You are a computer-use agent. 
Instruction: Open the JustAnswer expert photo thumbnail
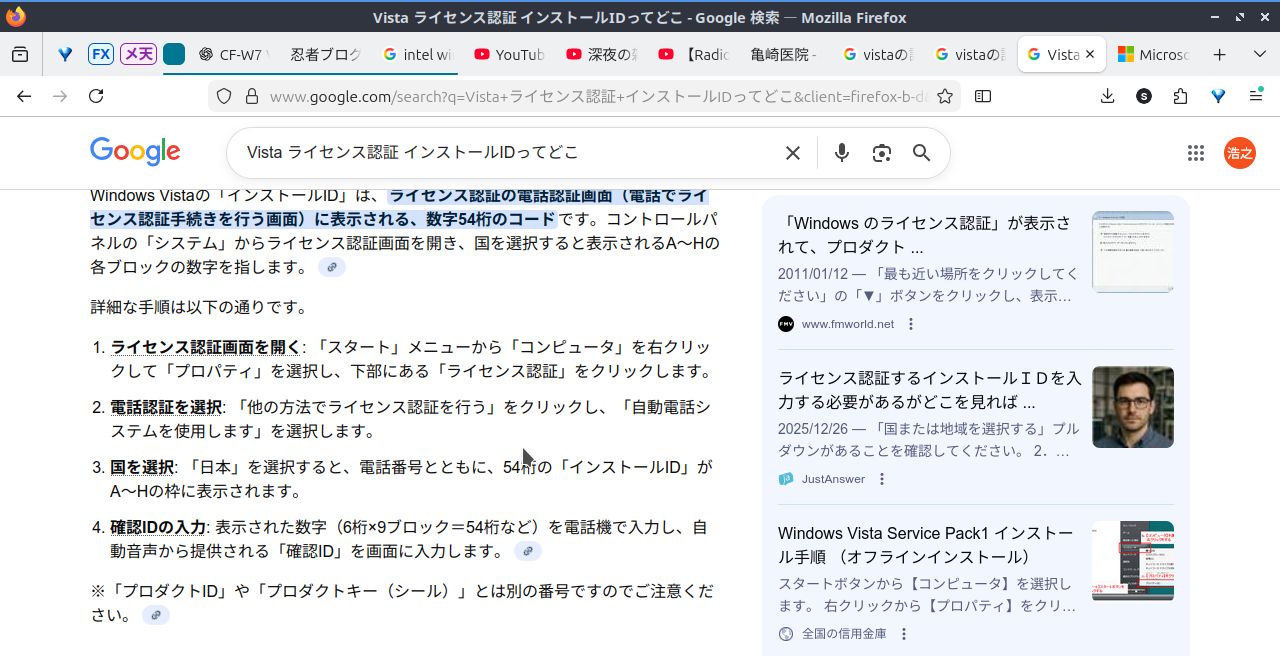click(x=1133, y=407)
